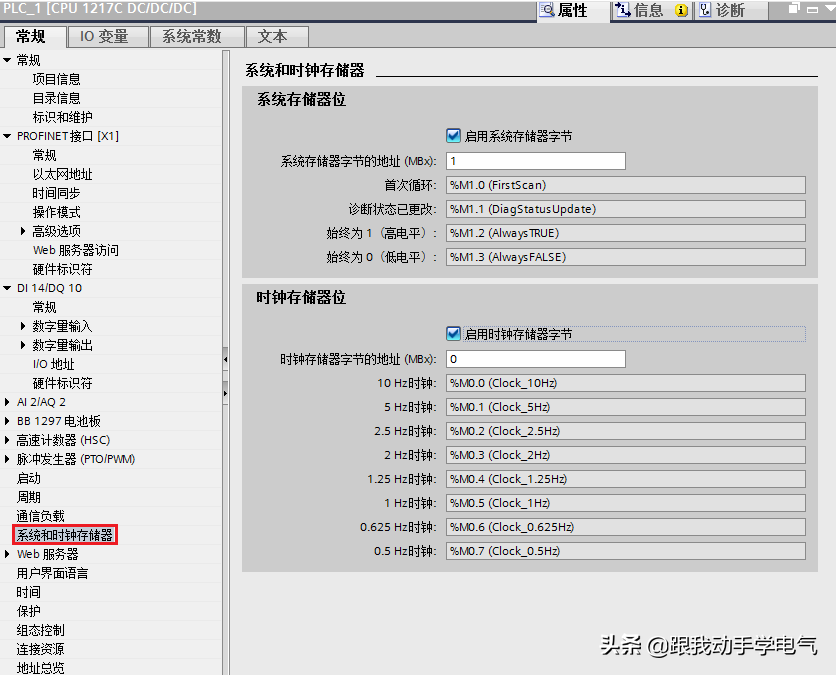836x675 pixels.
Task: Click the %M0.1 (Clock_5Hz) field
Action: (x=626, y=407)
